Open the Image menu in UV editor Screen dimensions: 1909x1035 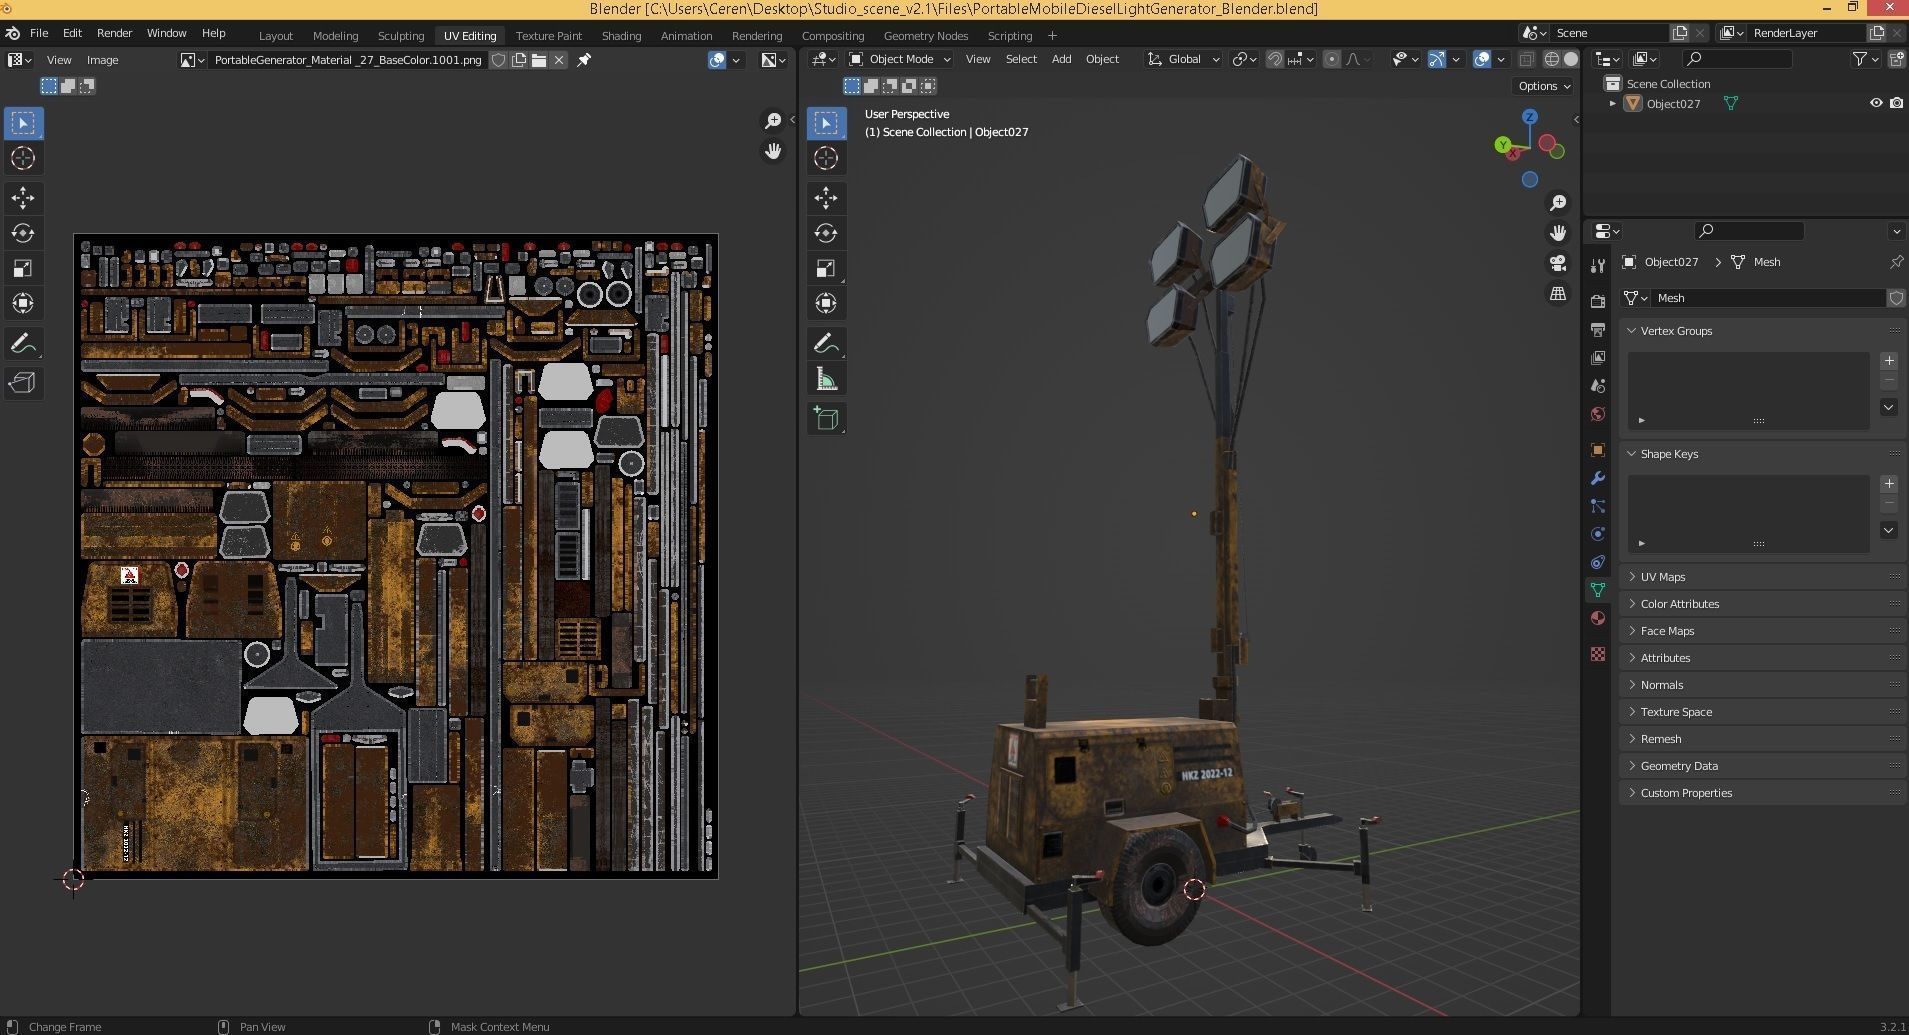[102, 60]
